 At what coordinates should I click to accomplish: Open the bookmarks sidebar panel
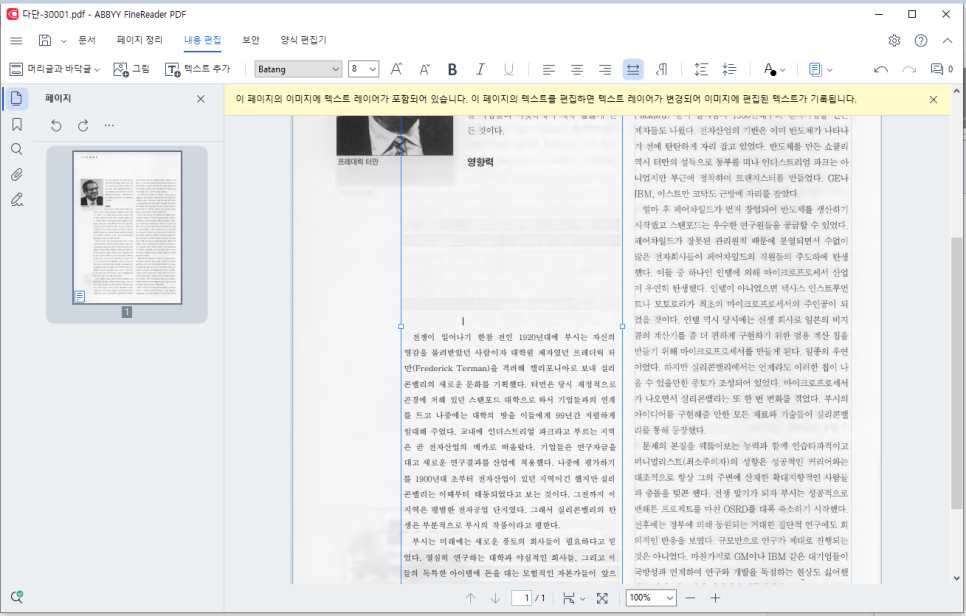tap(17, 124)
